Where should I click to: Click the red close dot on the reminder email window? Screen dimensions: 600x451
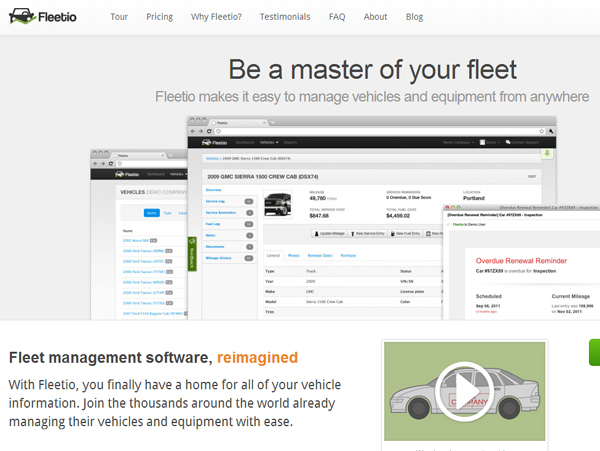coord(447,208)
